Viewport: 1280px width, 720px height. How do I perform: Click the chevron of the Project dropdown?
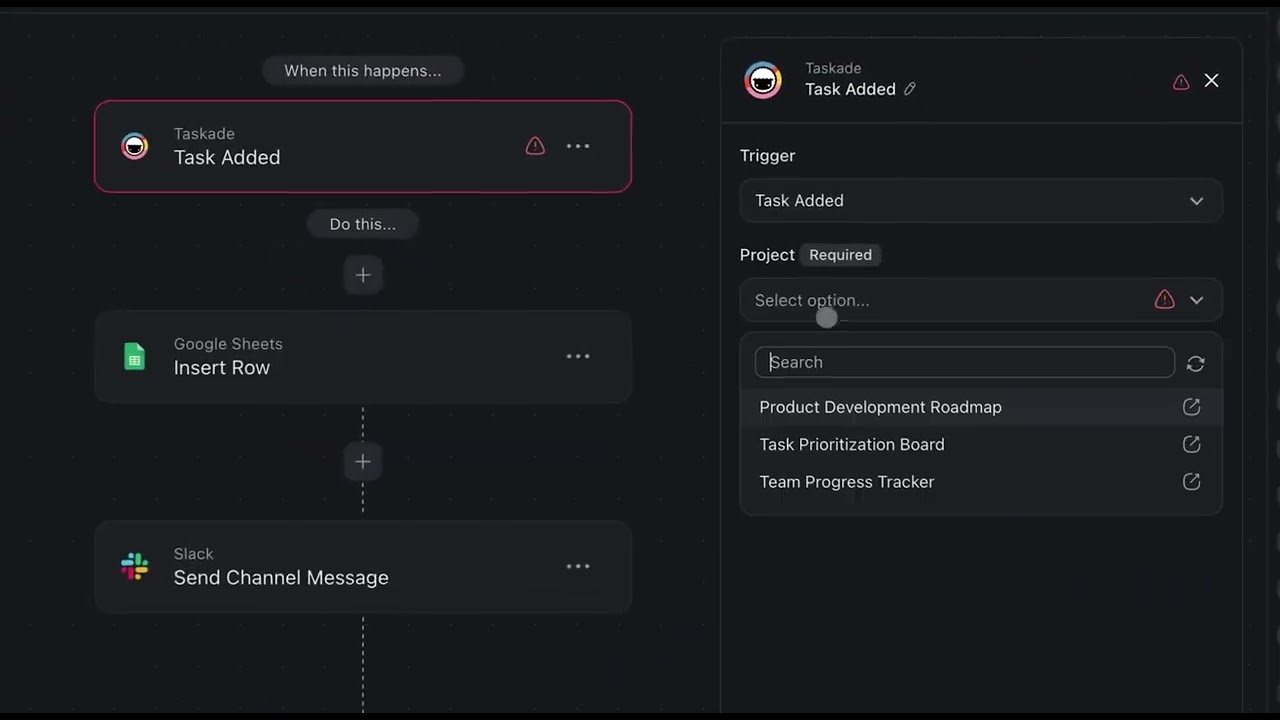[x=1197, y=300]
